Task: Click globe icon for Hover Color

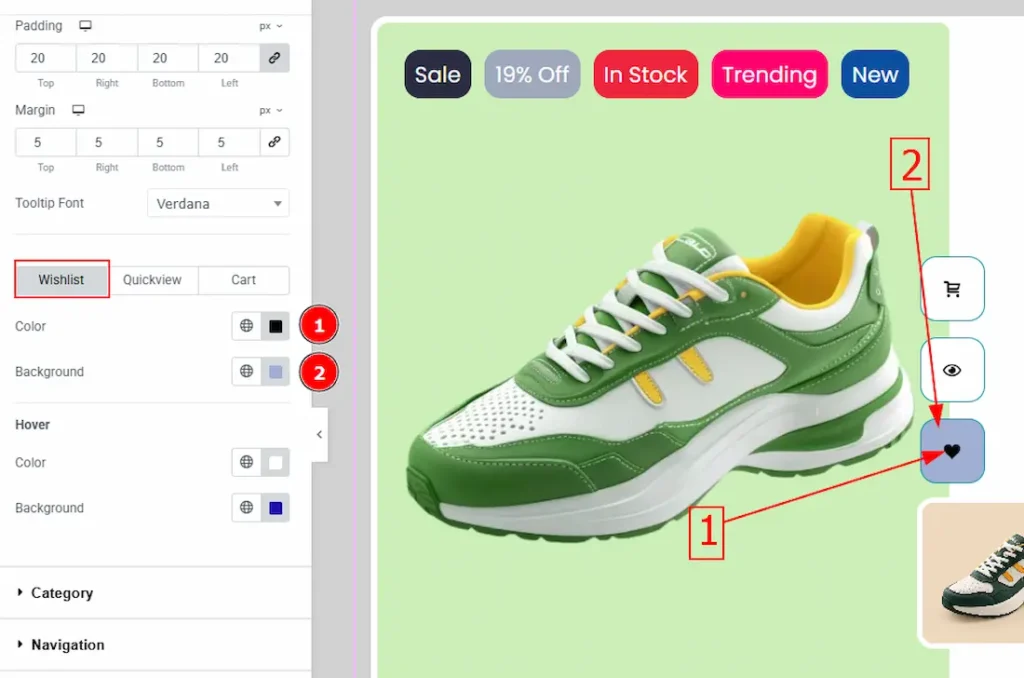Action: (246, 463)
